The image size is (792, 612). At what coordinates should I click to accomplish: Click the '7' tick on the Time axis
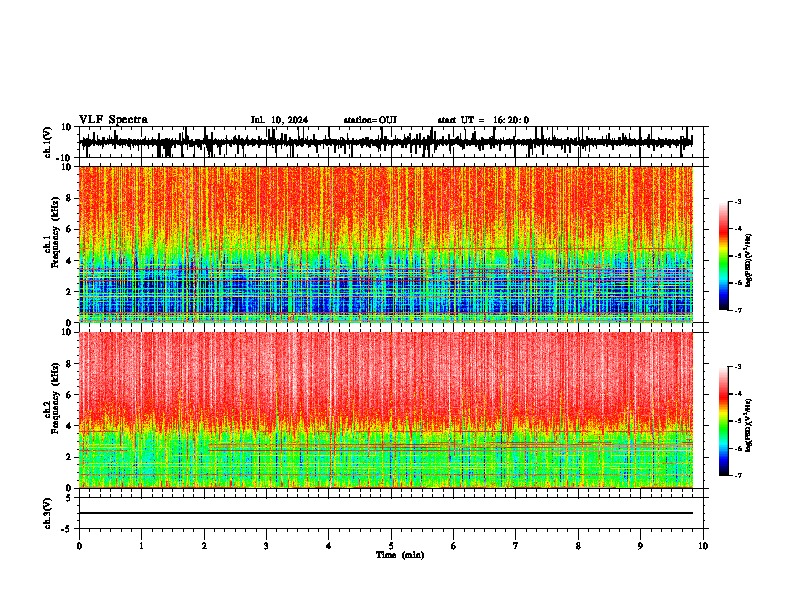point(516,546)
